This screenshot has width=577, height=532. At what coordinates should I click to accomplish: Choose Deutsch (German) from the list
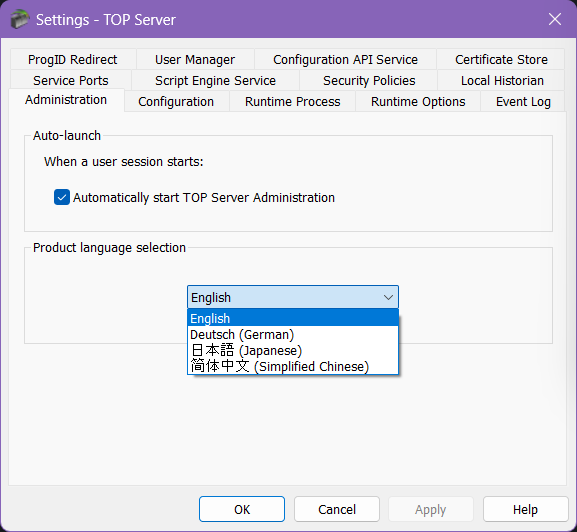click(x=293, y=334)
